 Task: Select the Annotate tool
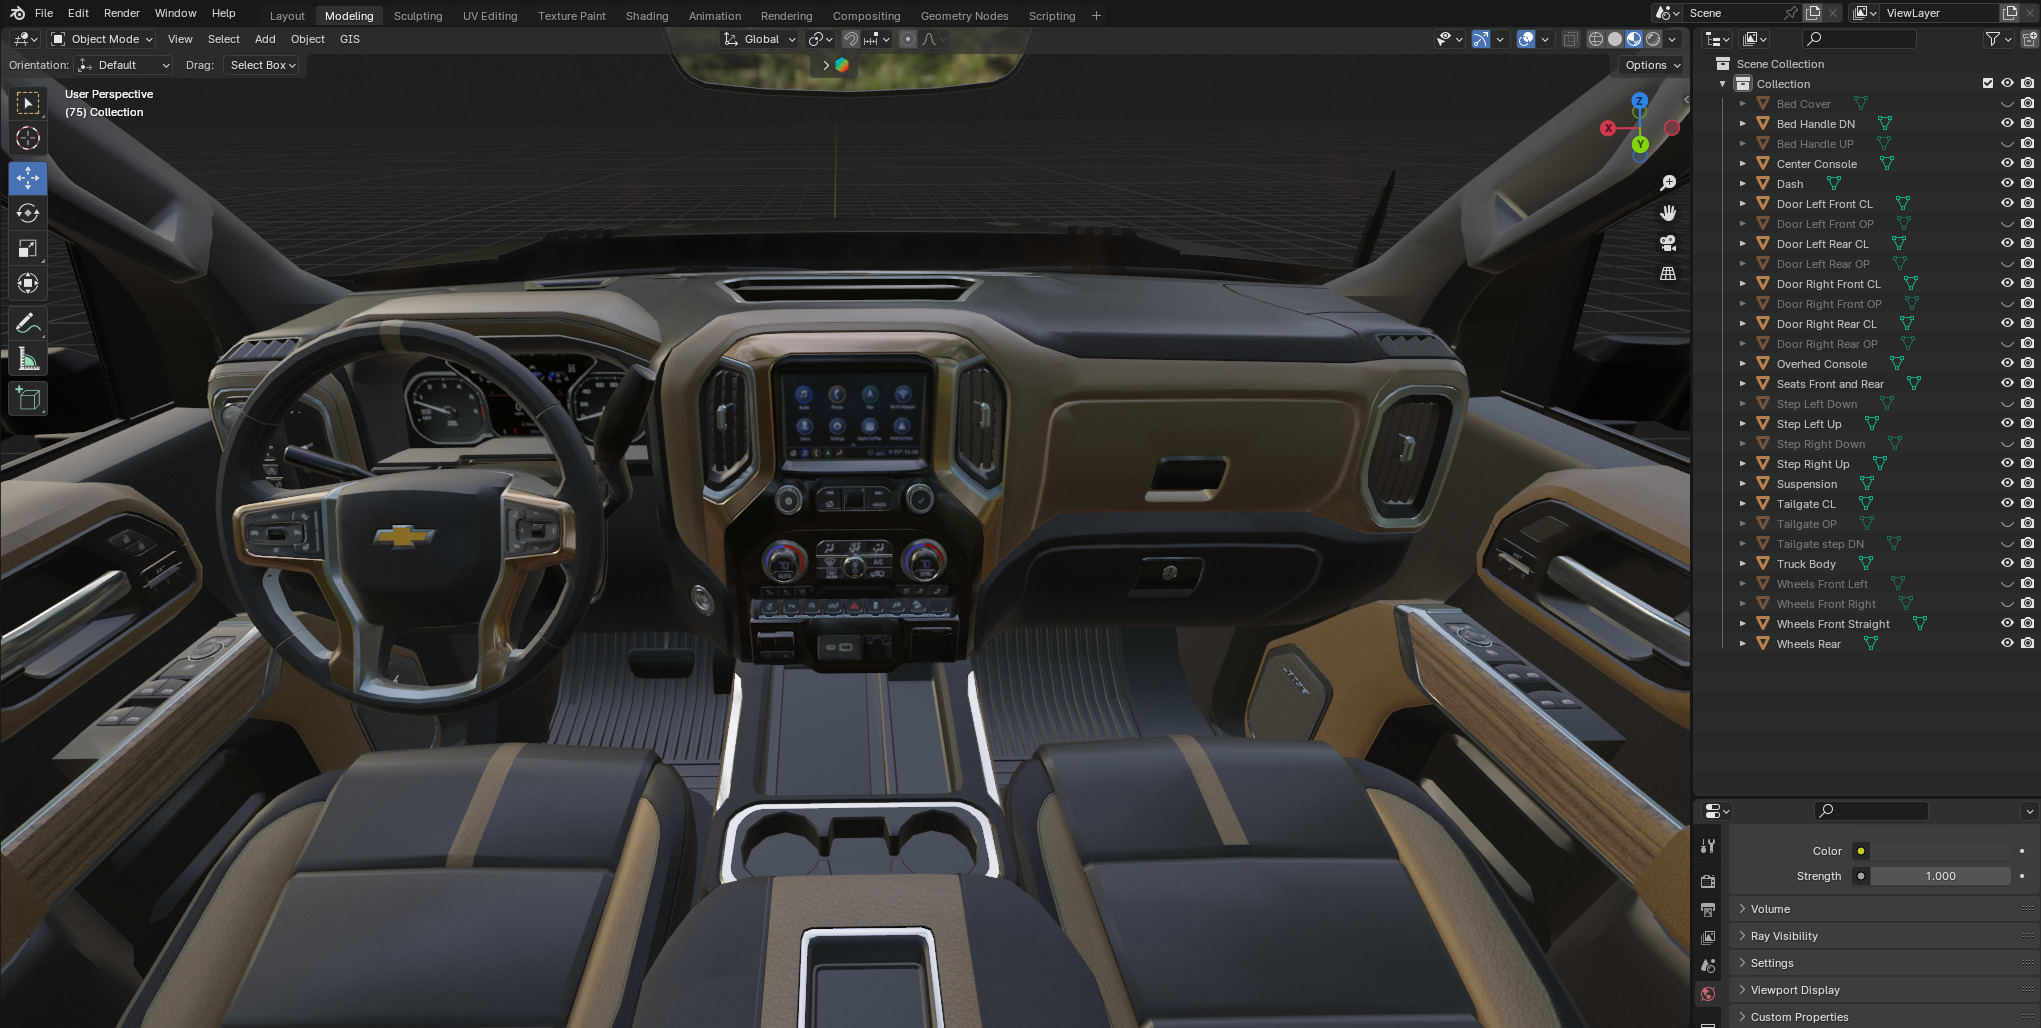[28, 323]
